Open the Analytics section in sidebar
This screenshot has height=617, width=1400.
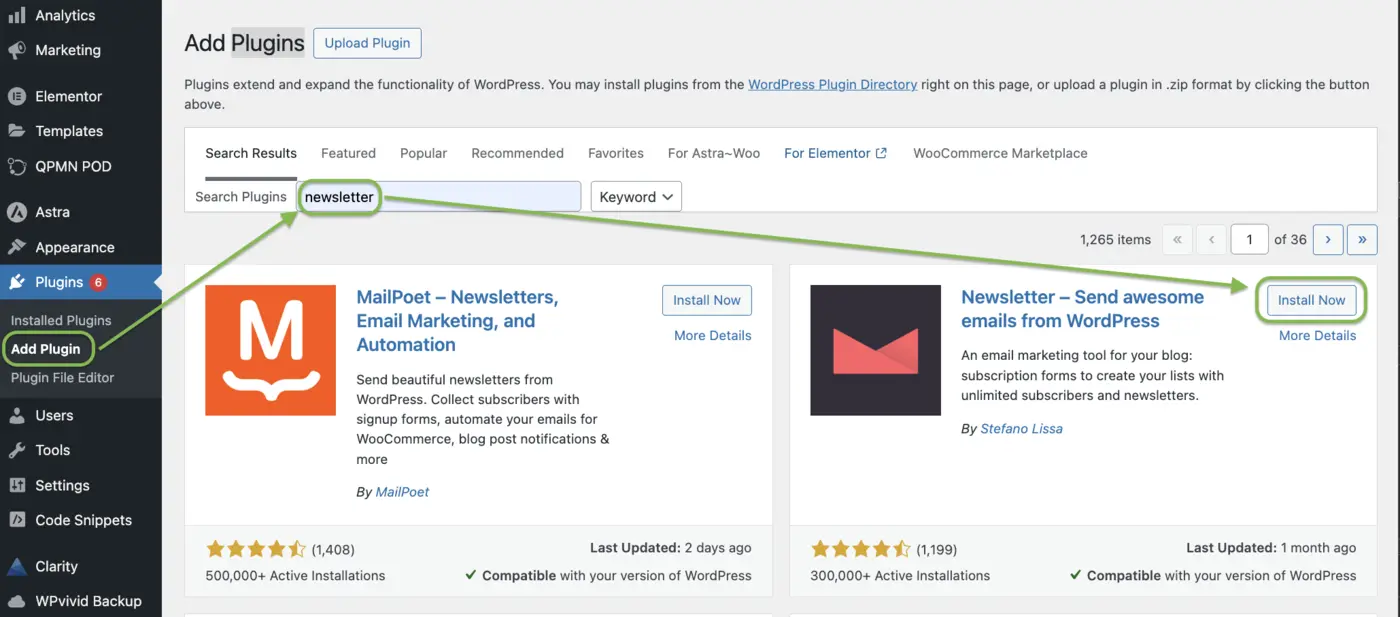click(x=63, y=15)
